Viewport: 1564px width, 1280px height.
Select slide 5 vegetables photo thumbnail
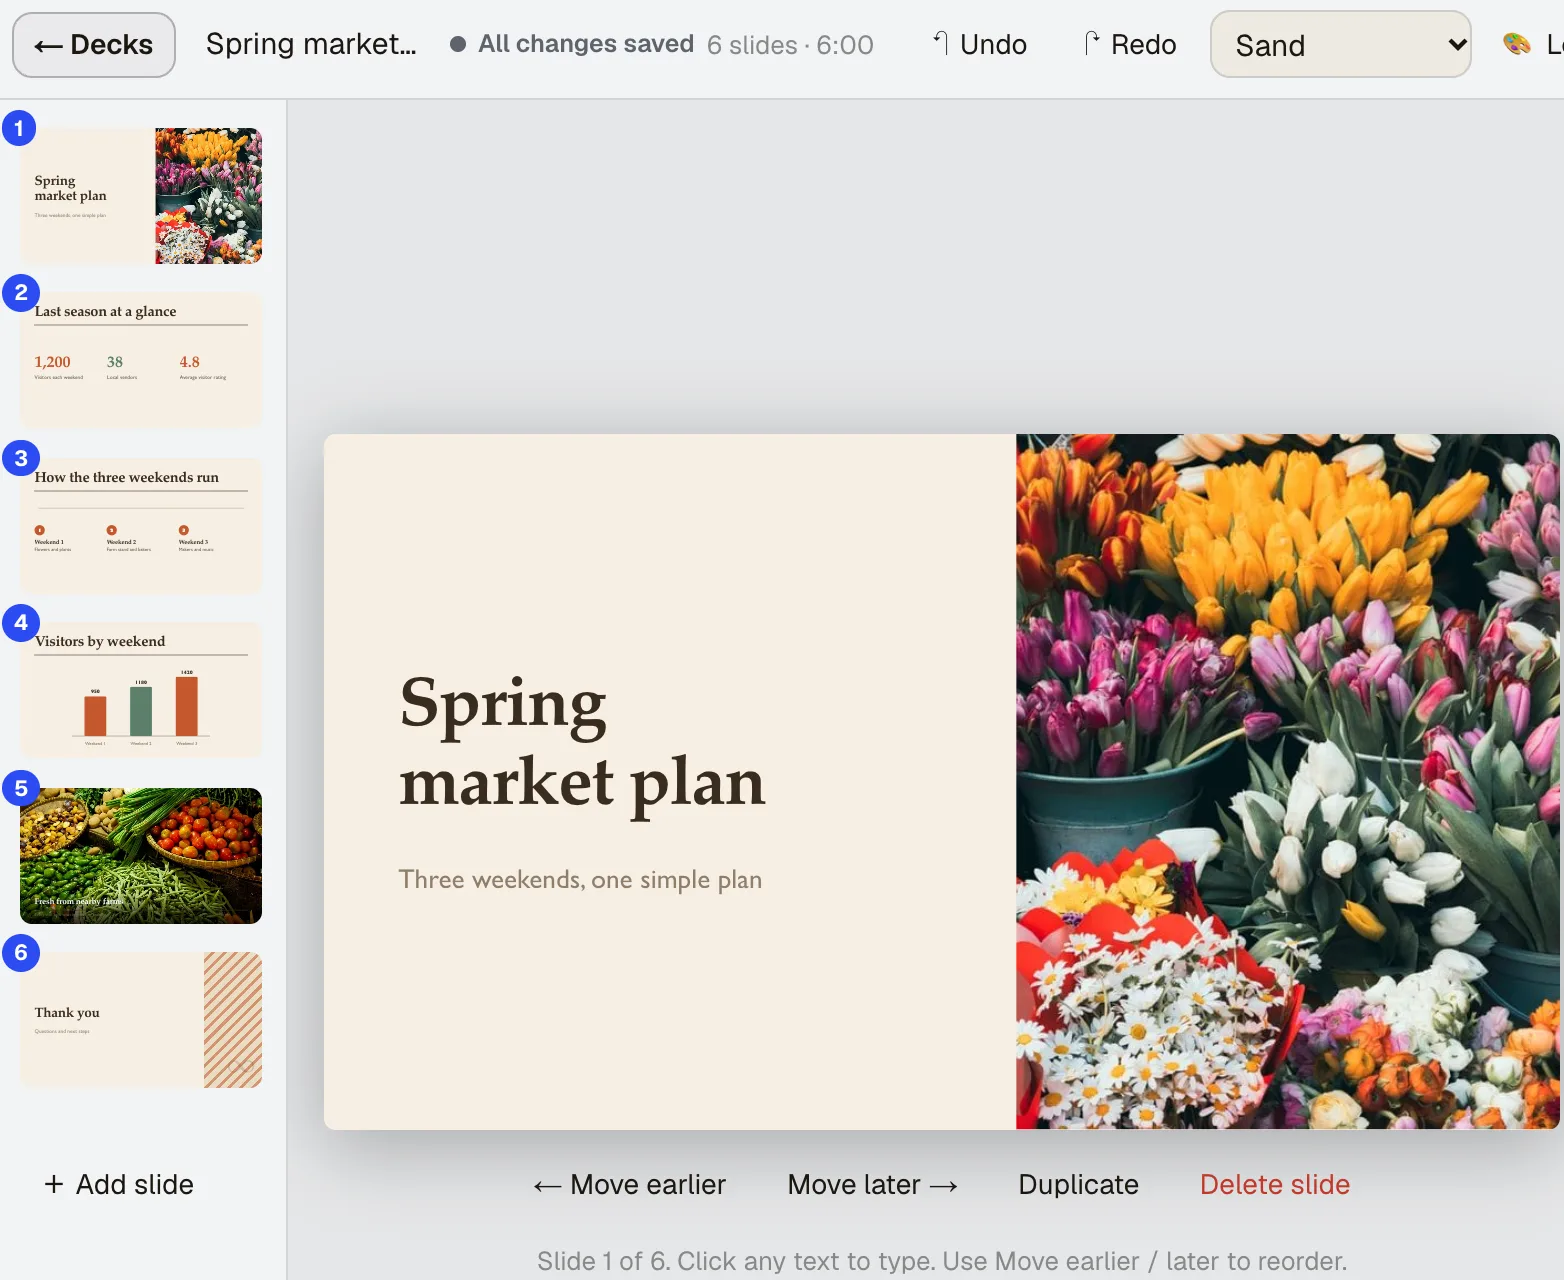[x=141, y=856]
